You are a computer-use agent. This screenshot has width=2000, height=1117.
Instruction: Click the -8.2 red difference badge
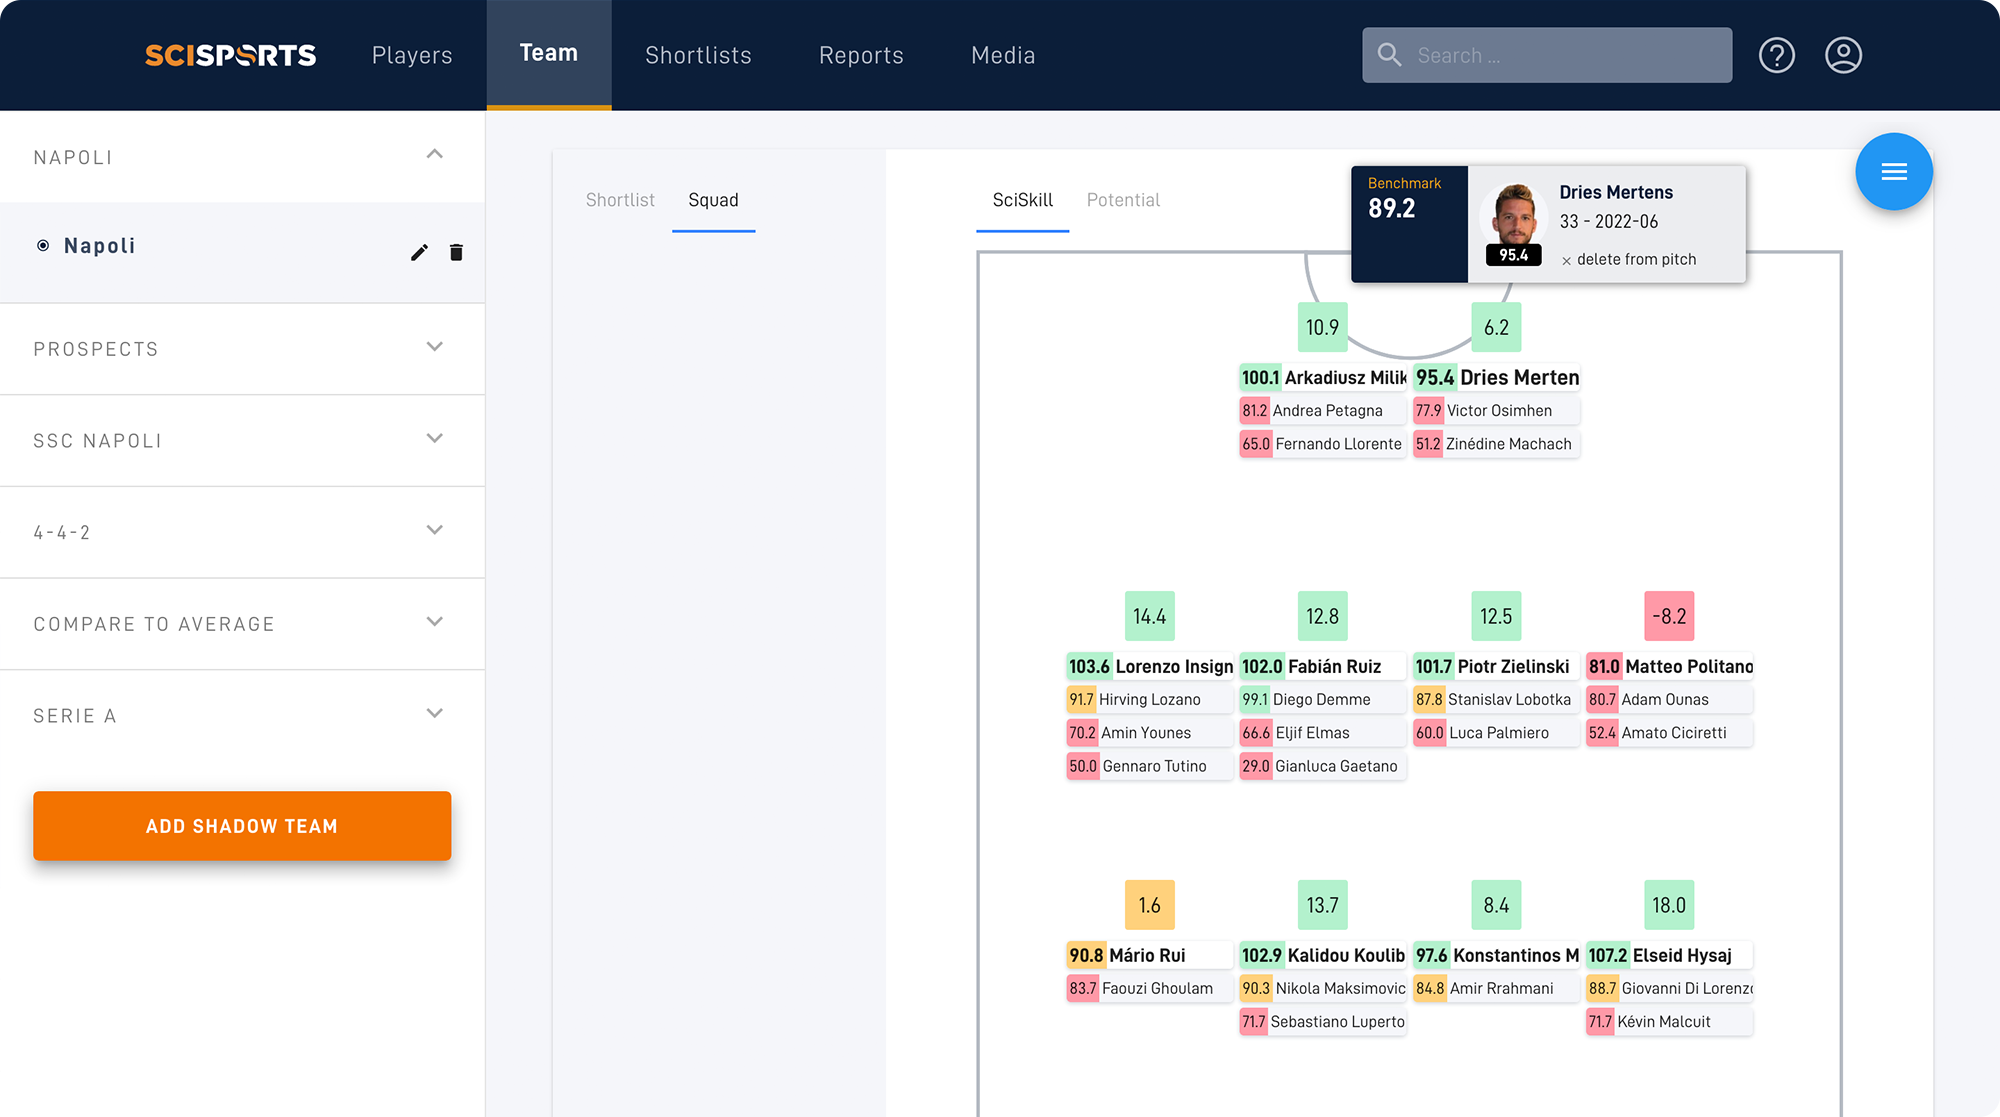[1669, 616]
